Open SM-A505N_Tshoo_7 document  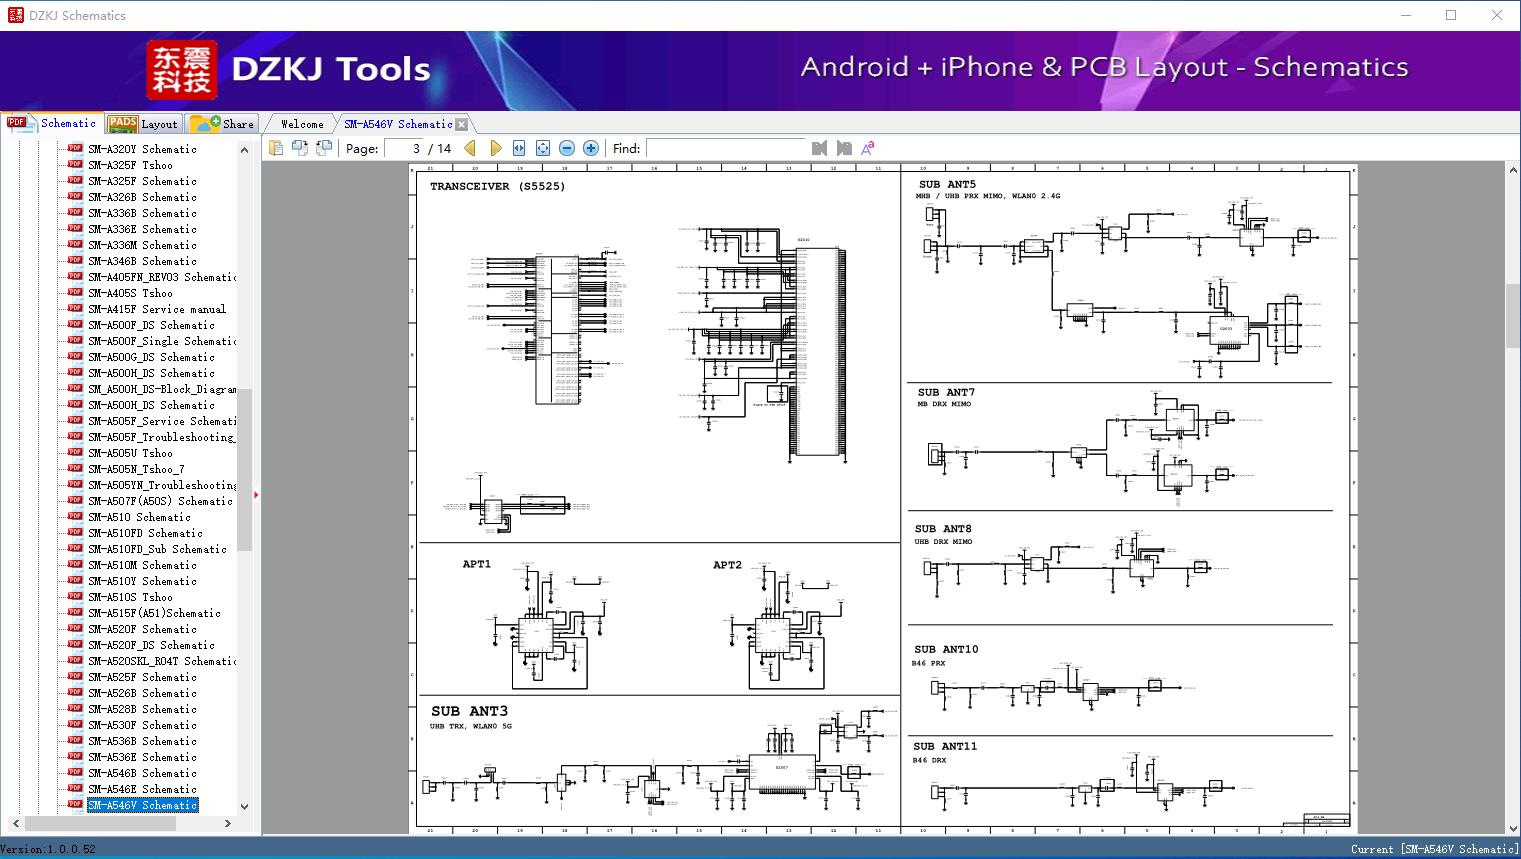[x=136, y=469]
